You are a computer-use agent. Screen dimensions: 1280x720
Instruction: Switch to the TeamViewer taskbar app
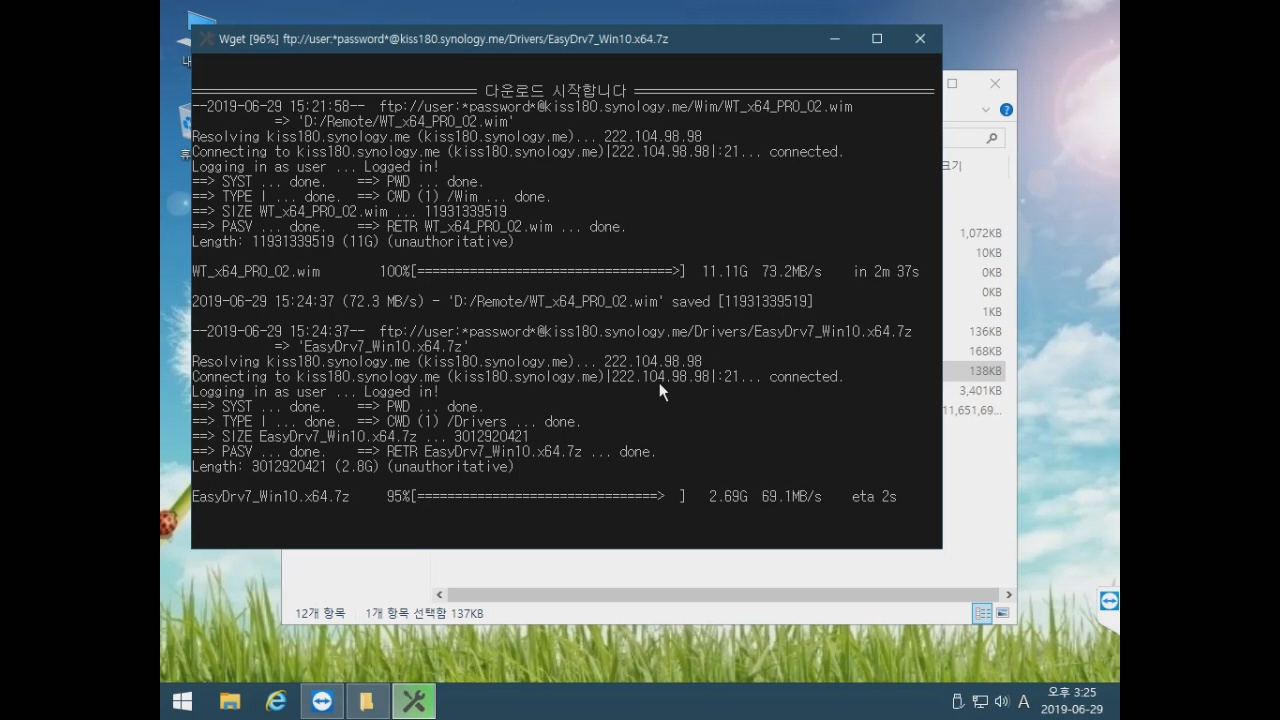[x=322, y=702]
